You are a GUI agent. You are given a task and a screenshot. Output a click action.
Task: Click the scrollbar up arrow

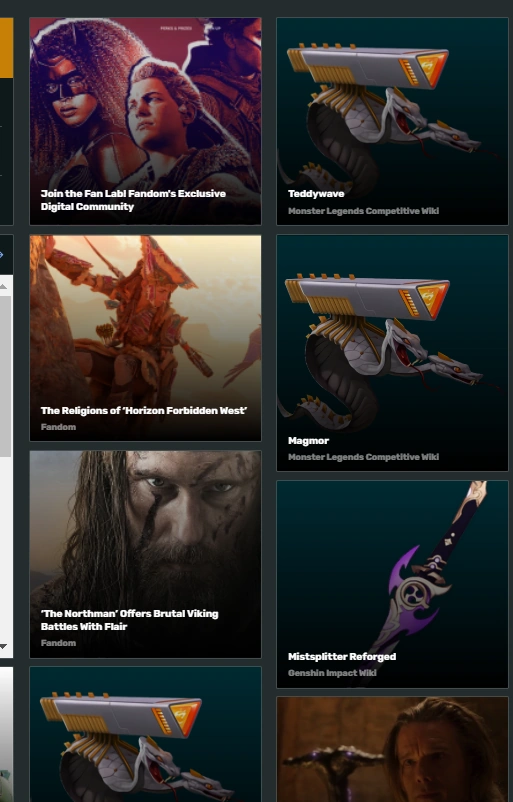click(x=4, y=286)
